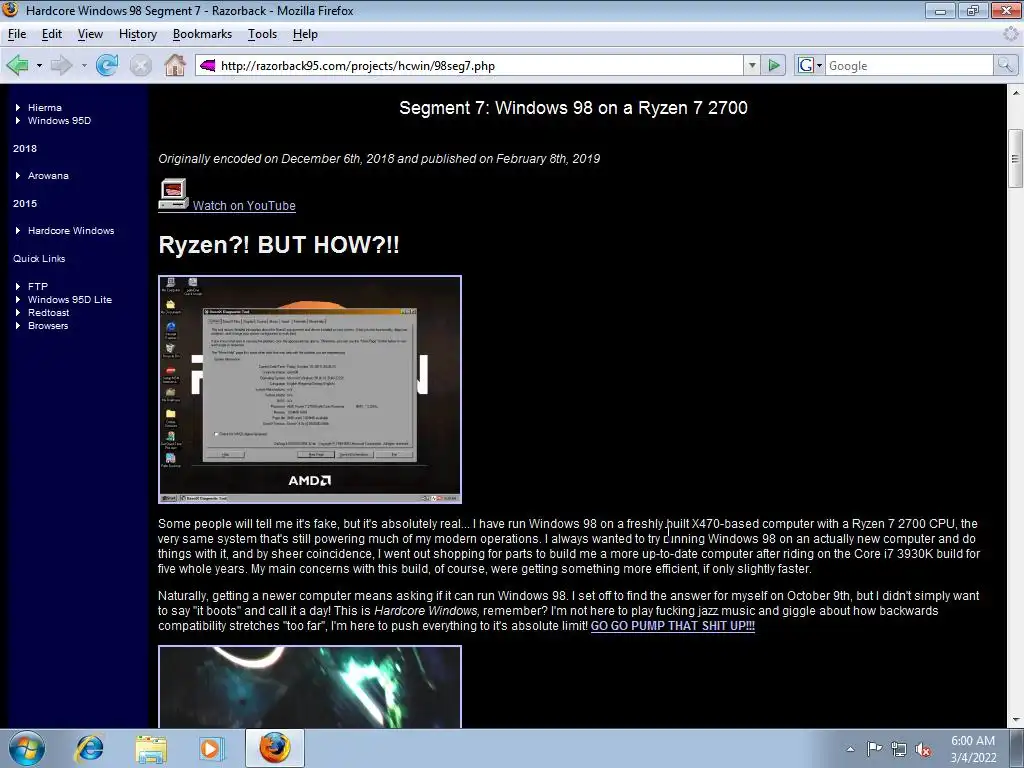Screen dimensions: 1024x768
Task: Open the Action Center flag icon
Action: 874,749
